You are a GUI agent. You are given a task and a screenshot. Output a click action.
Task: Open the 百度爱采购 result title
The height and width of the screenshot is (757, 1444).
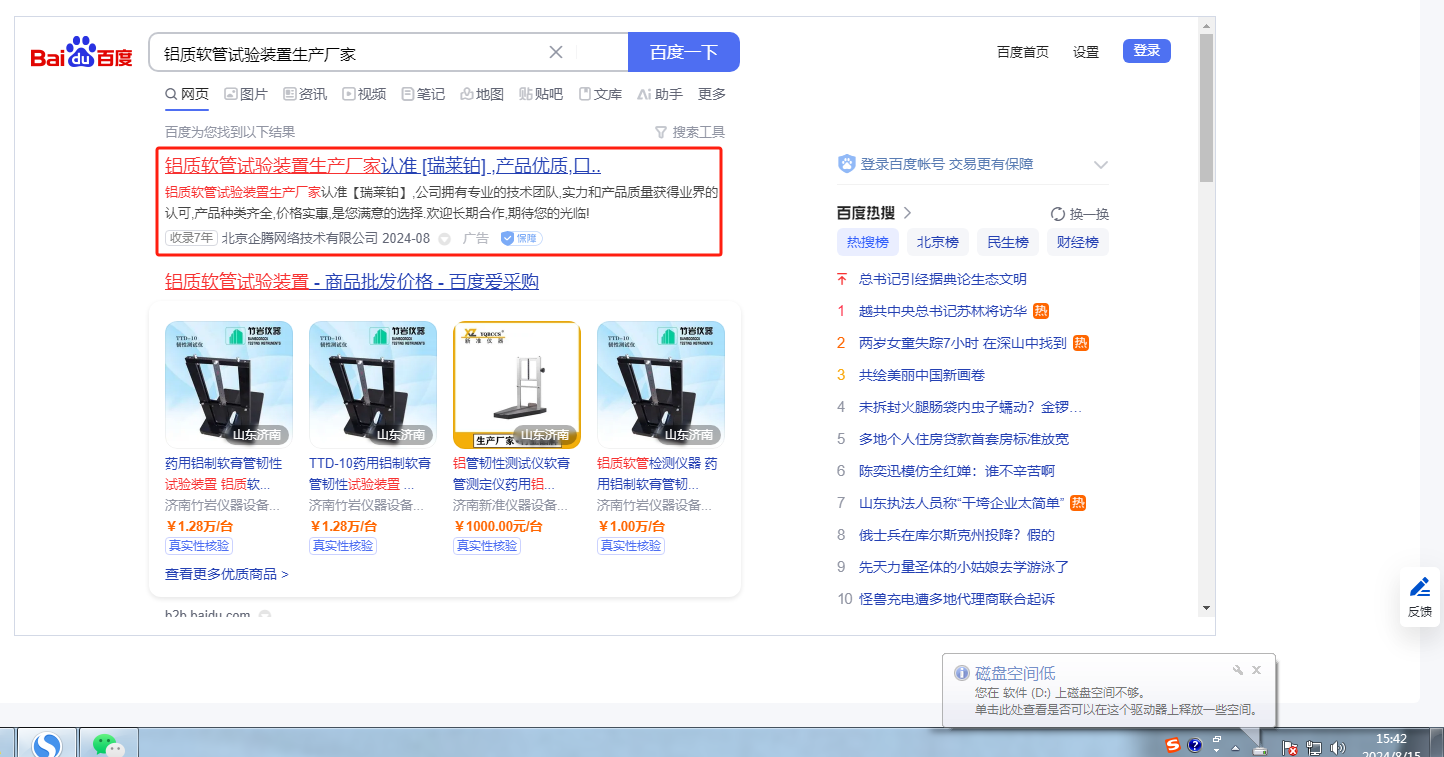pyautogui.click(x=352, y=282)
